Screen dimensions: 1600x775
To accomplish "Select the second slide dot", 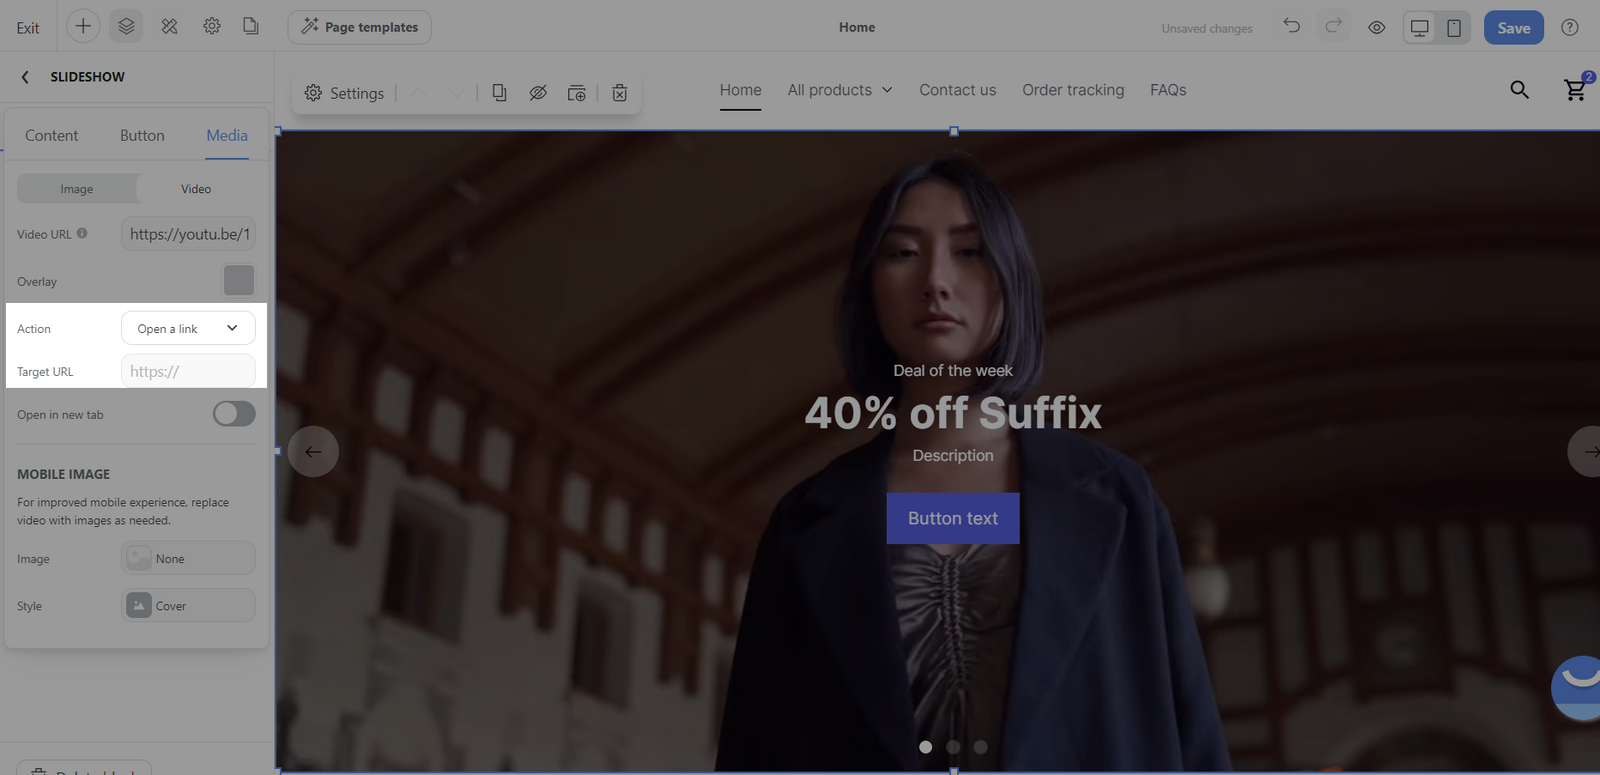I will tap(953, 747).
